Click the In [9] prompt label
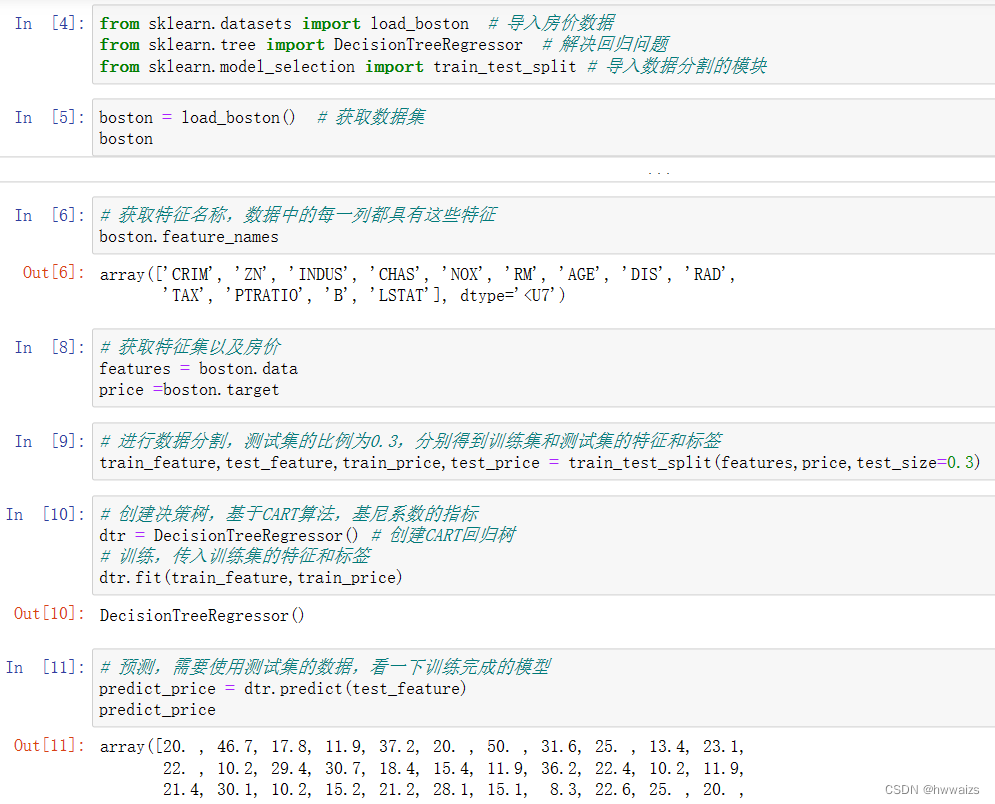The height and width of the screenshot is (804, 995). (x=49, y=442)
